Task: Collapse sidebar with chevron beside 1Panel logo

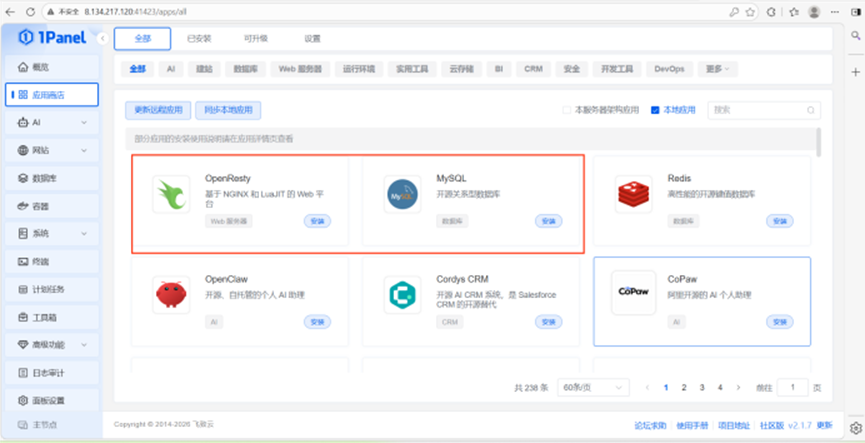Action: [x=103, y=38]
